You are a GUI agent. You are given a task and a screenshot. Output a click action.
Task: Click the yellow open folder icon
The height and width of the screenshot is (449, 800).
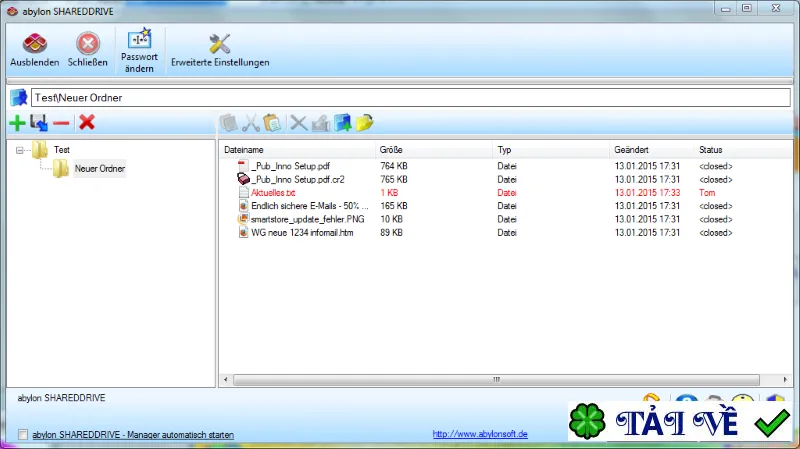point(365,123)
